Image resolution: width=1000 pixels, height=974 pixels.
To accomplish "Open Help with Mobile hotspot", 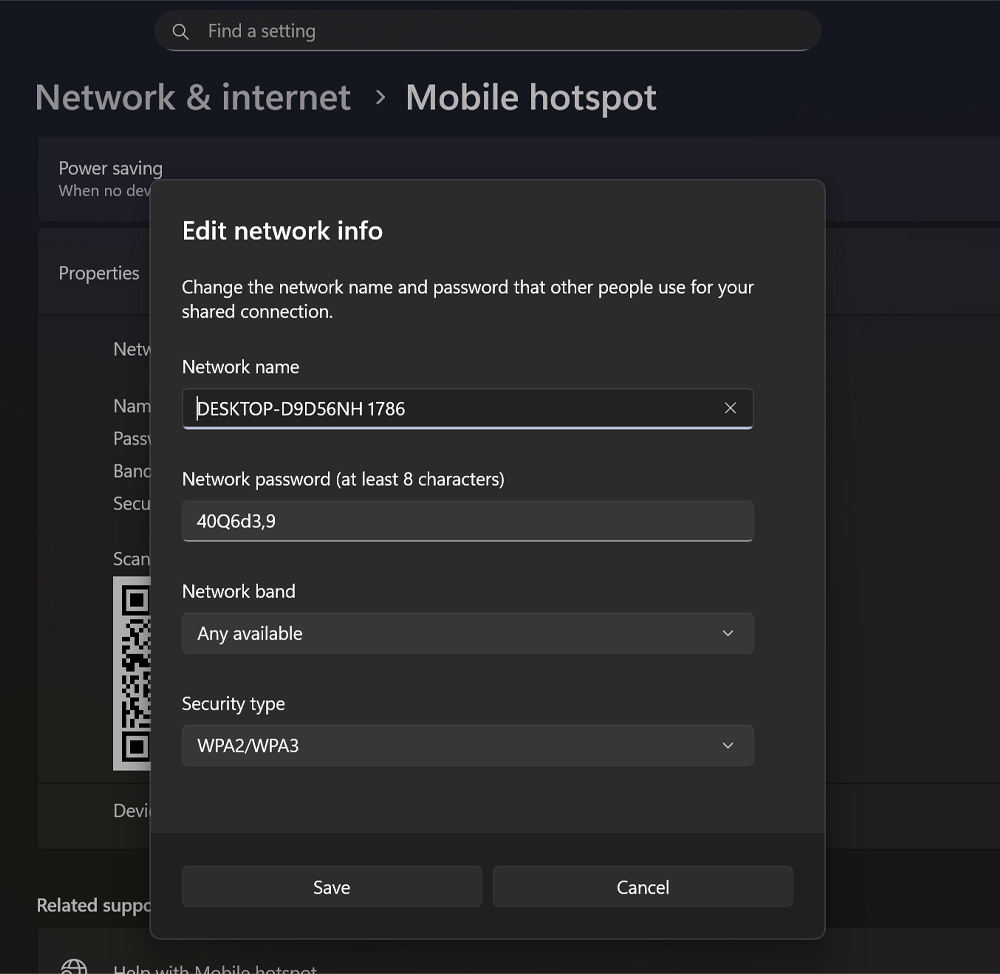I will (x=216, y=966).
